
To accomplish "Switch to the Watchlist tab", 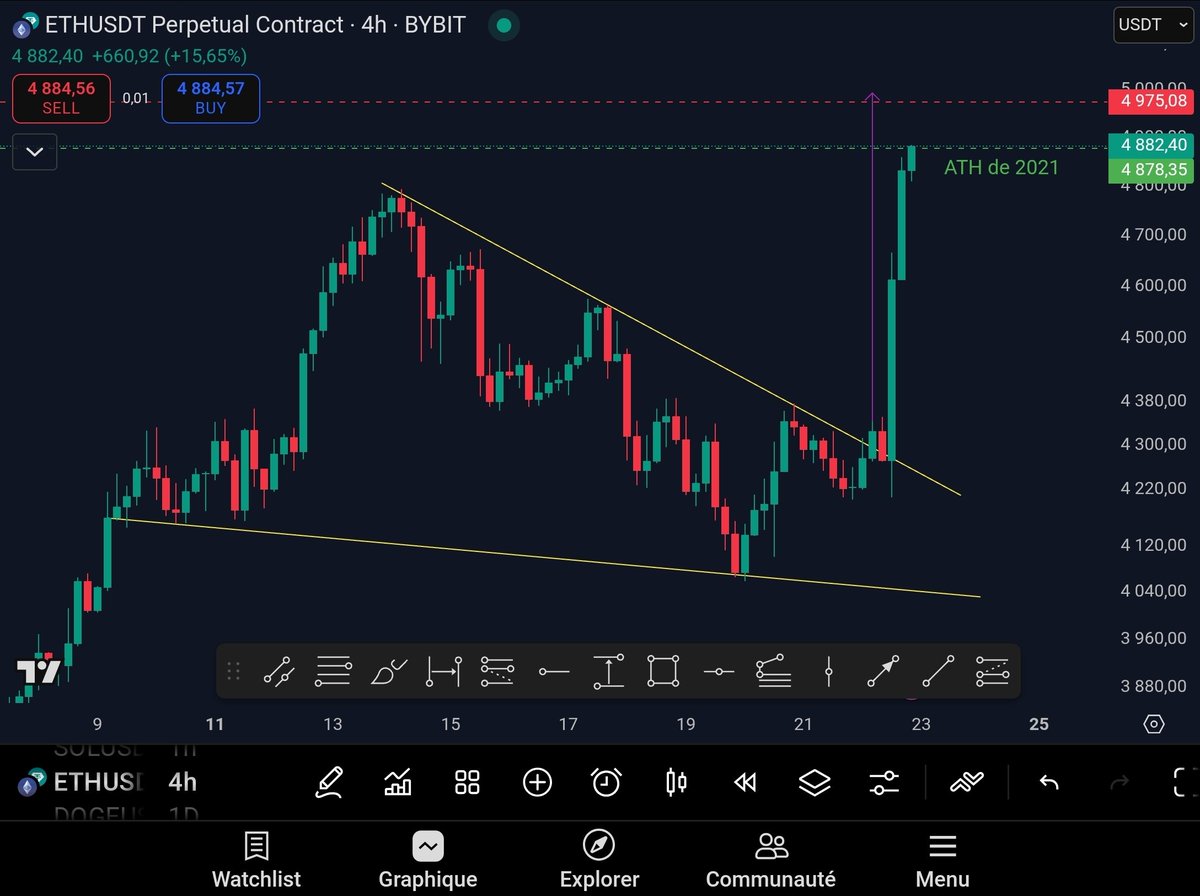I will [256, 858].
